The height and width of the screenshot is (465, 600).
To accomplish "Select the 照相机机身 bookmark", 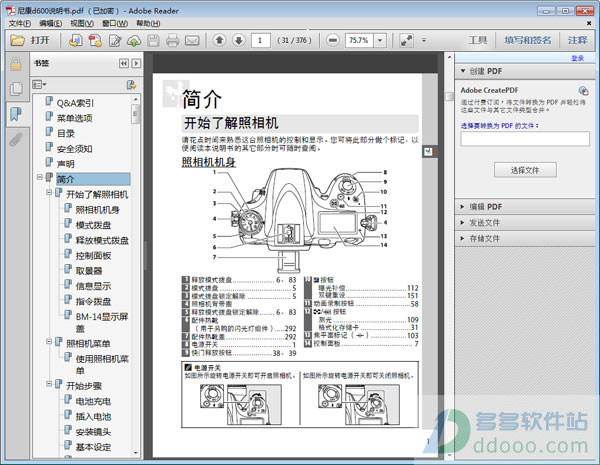I will 98,210.
